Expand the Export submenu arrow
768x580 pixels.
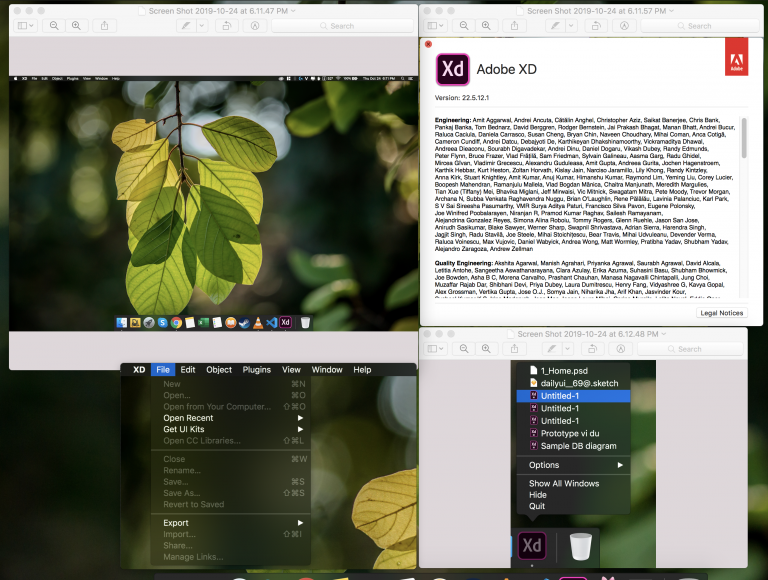coord(300,523)
